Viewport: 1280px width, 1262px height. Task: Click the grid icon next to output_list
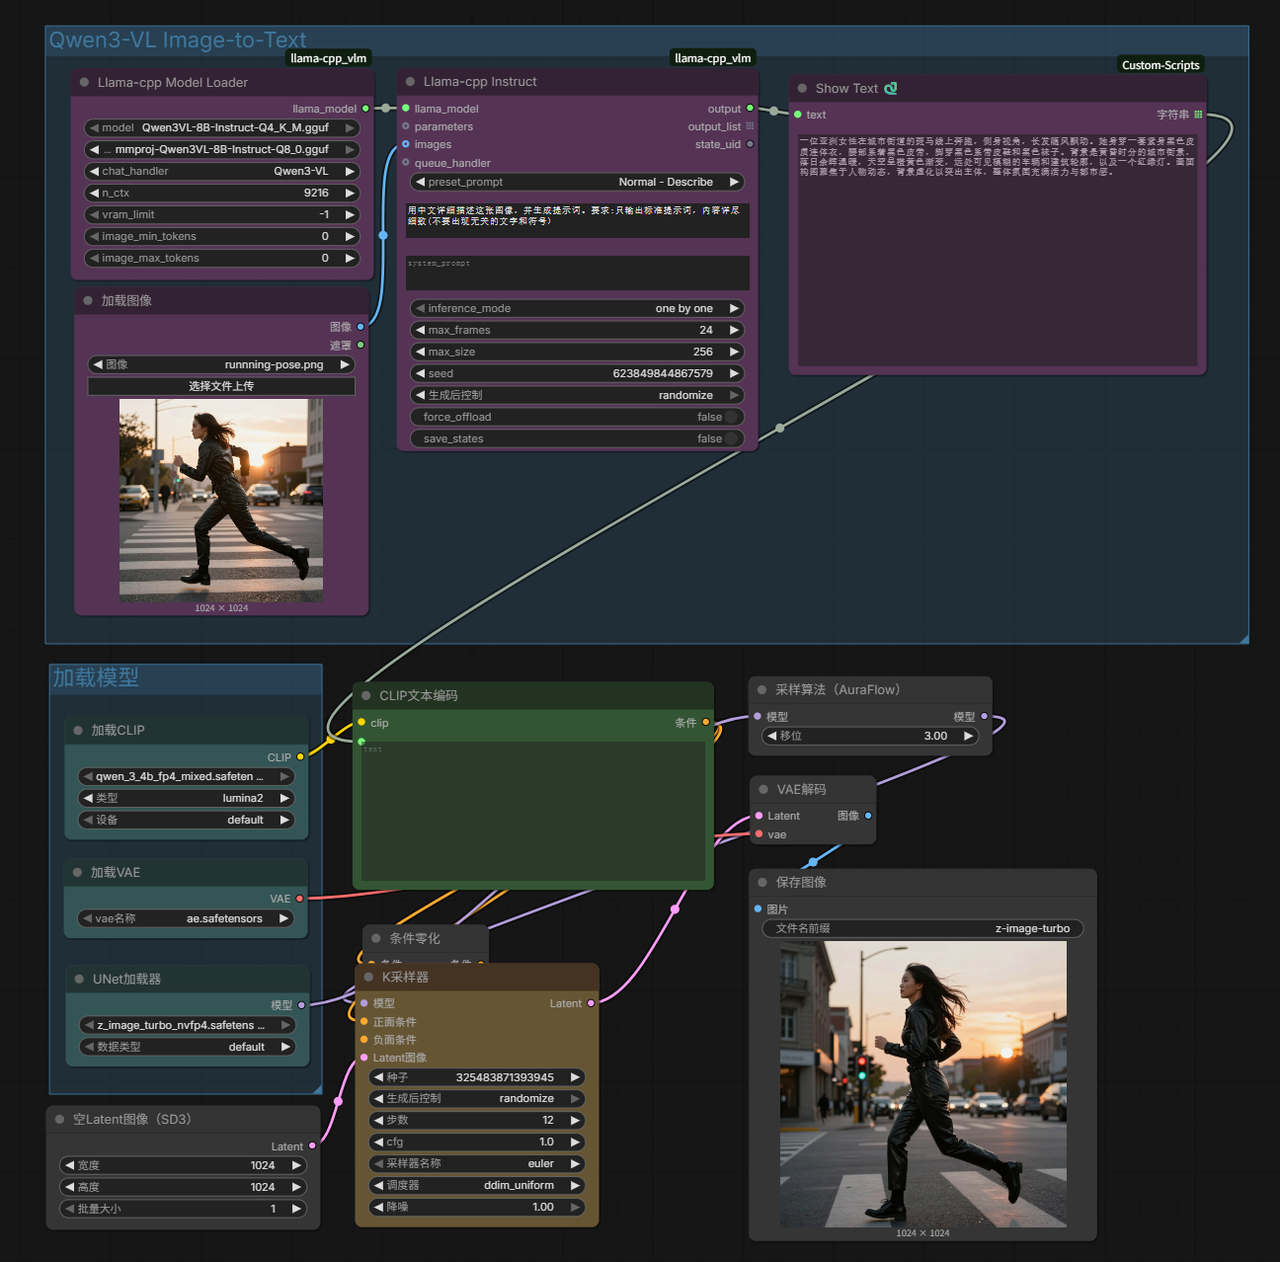(749, 127)
